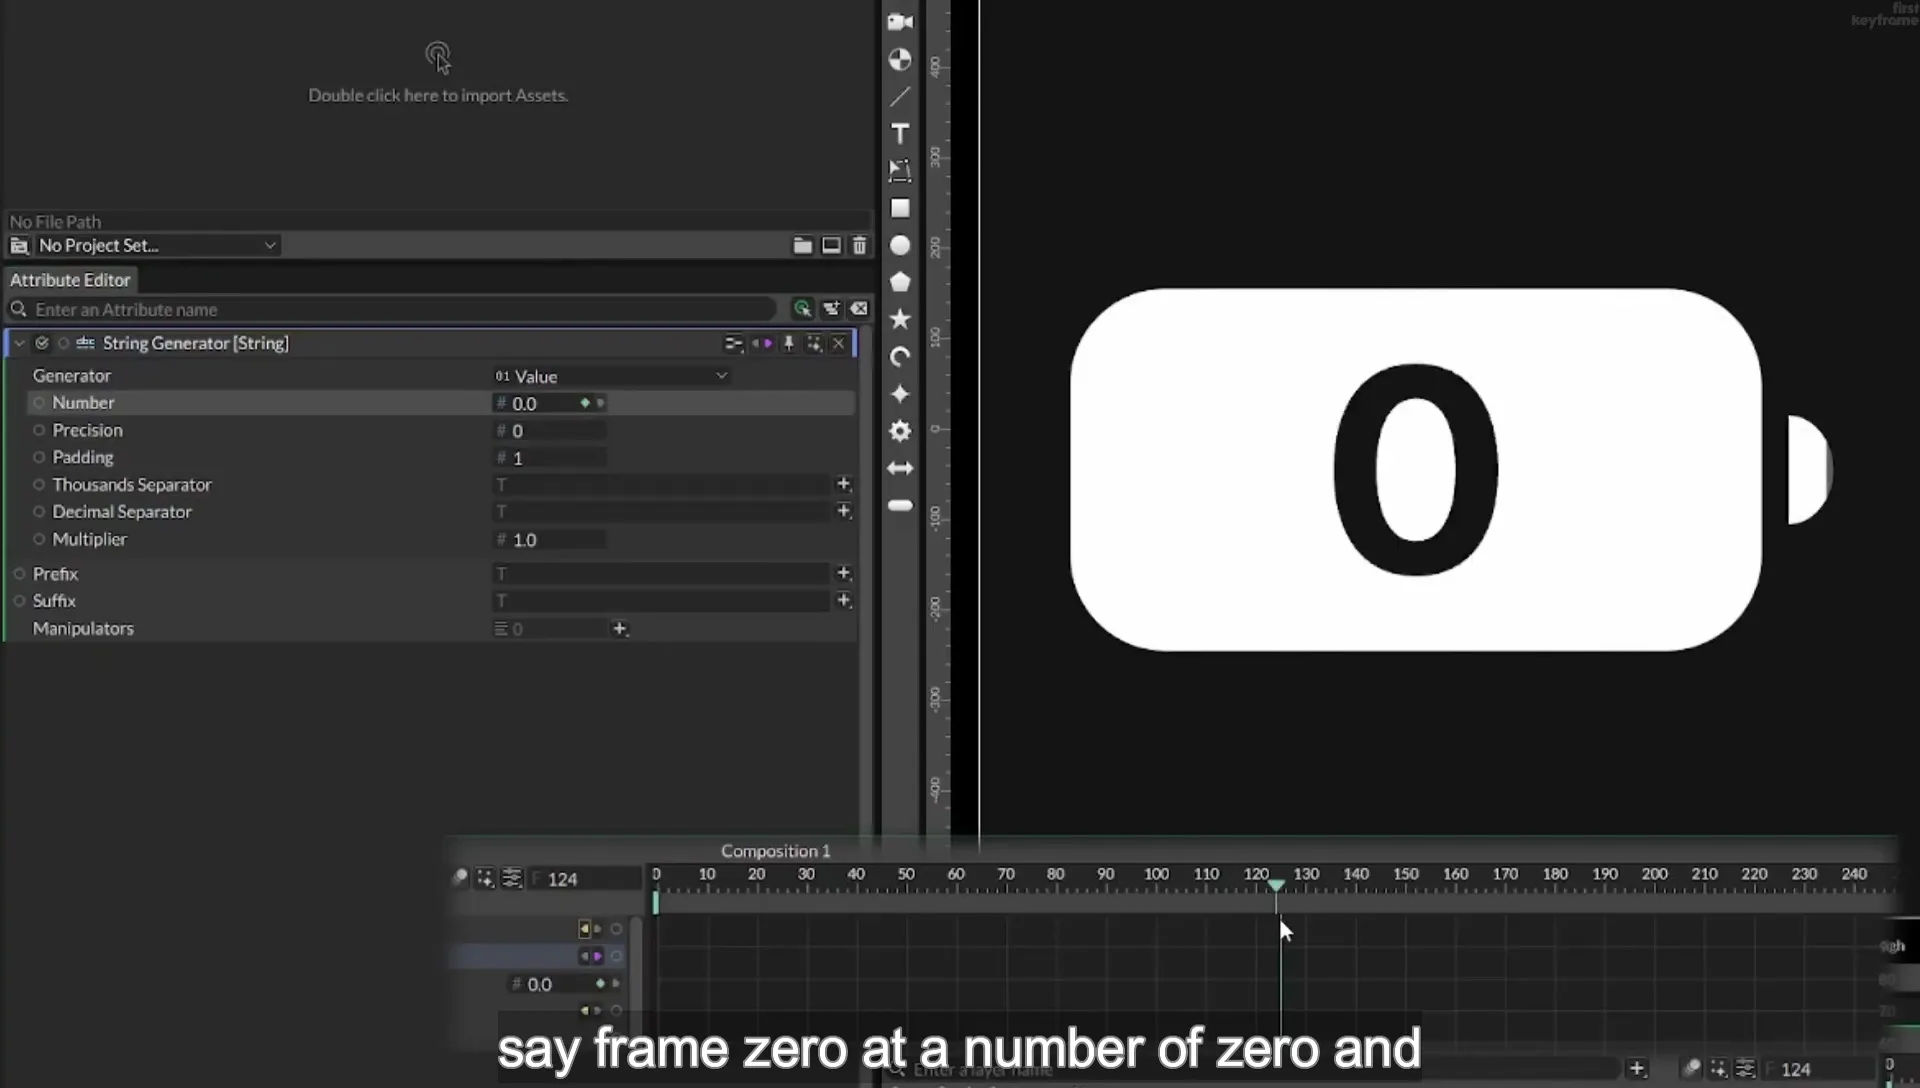The width and height of the screenshot is (1920, 1088).
Task: Close the String Generator attribute panel
Action: [x=838, y=343]
